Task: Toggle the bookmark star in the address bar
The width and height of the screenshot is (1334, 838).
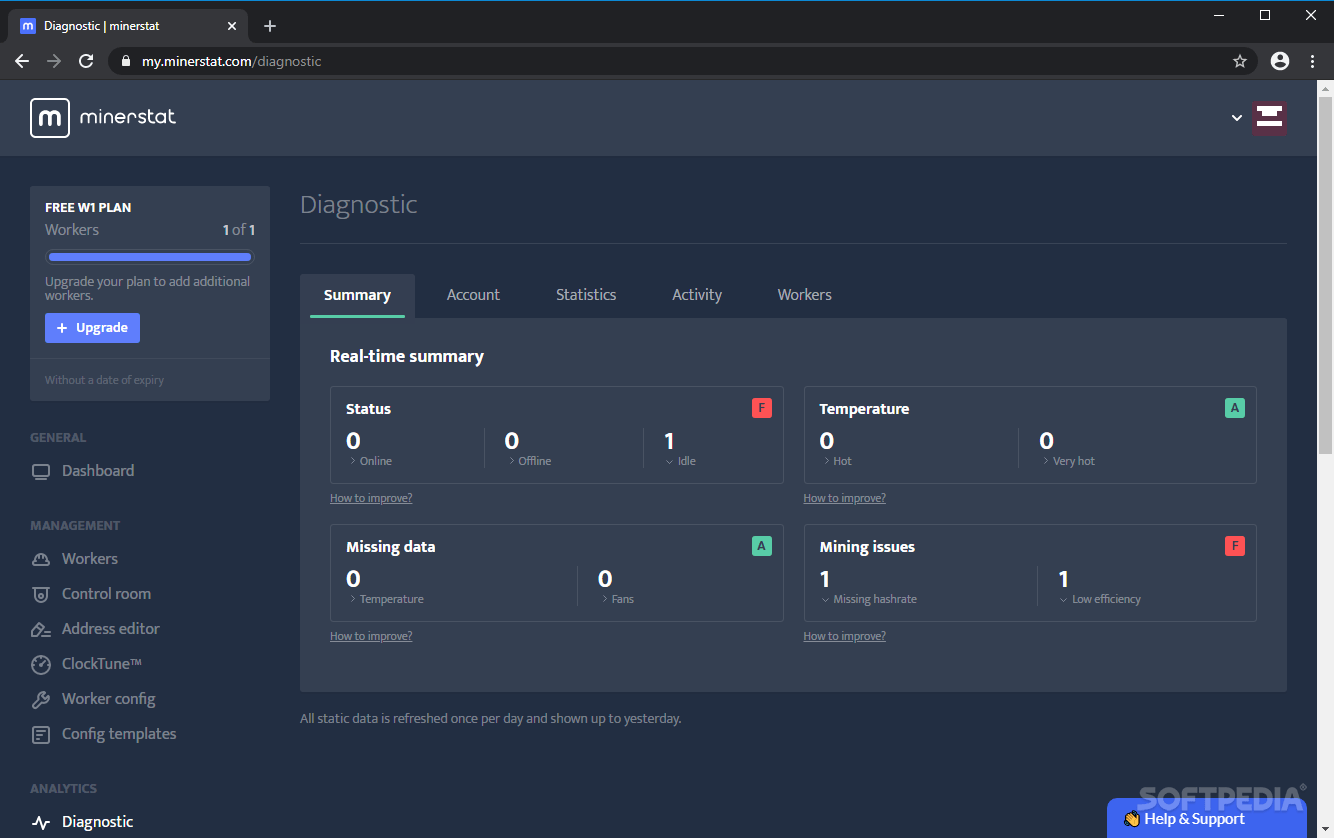Action: (1240, 60)
